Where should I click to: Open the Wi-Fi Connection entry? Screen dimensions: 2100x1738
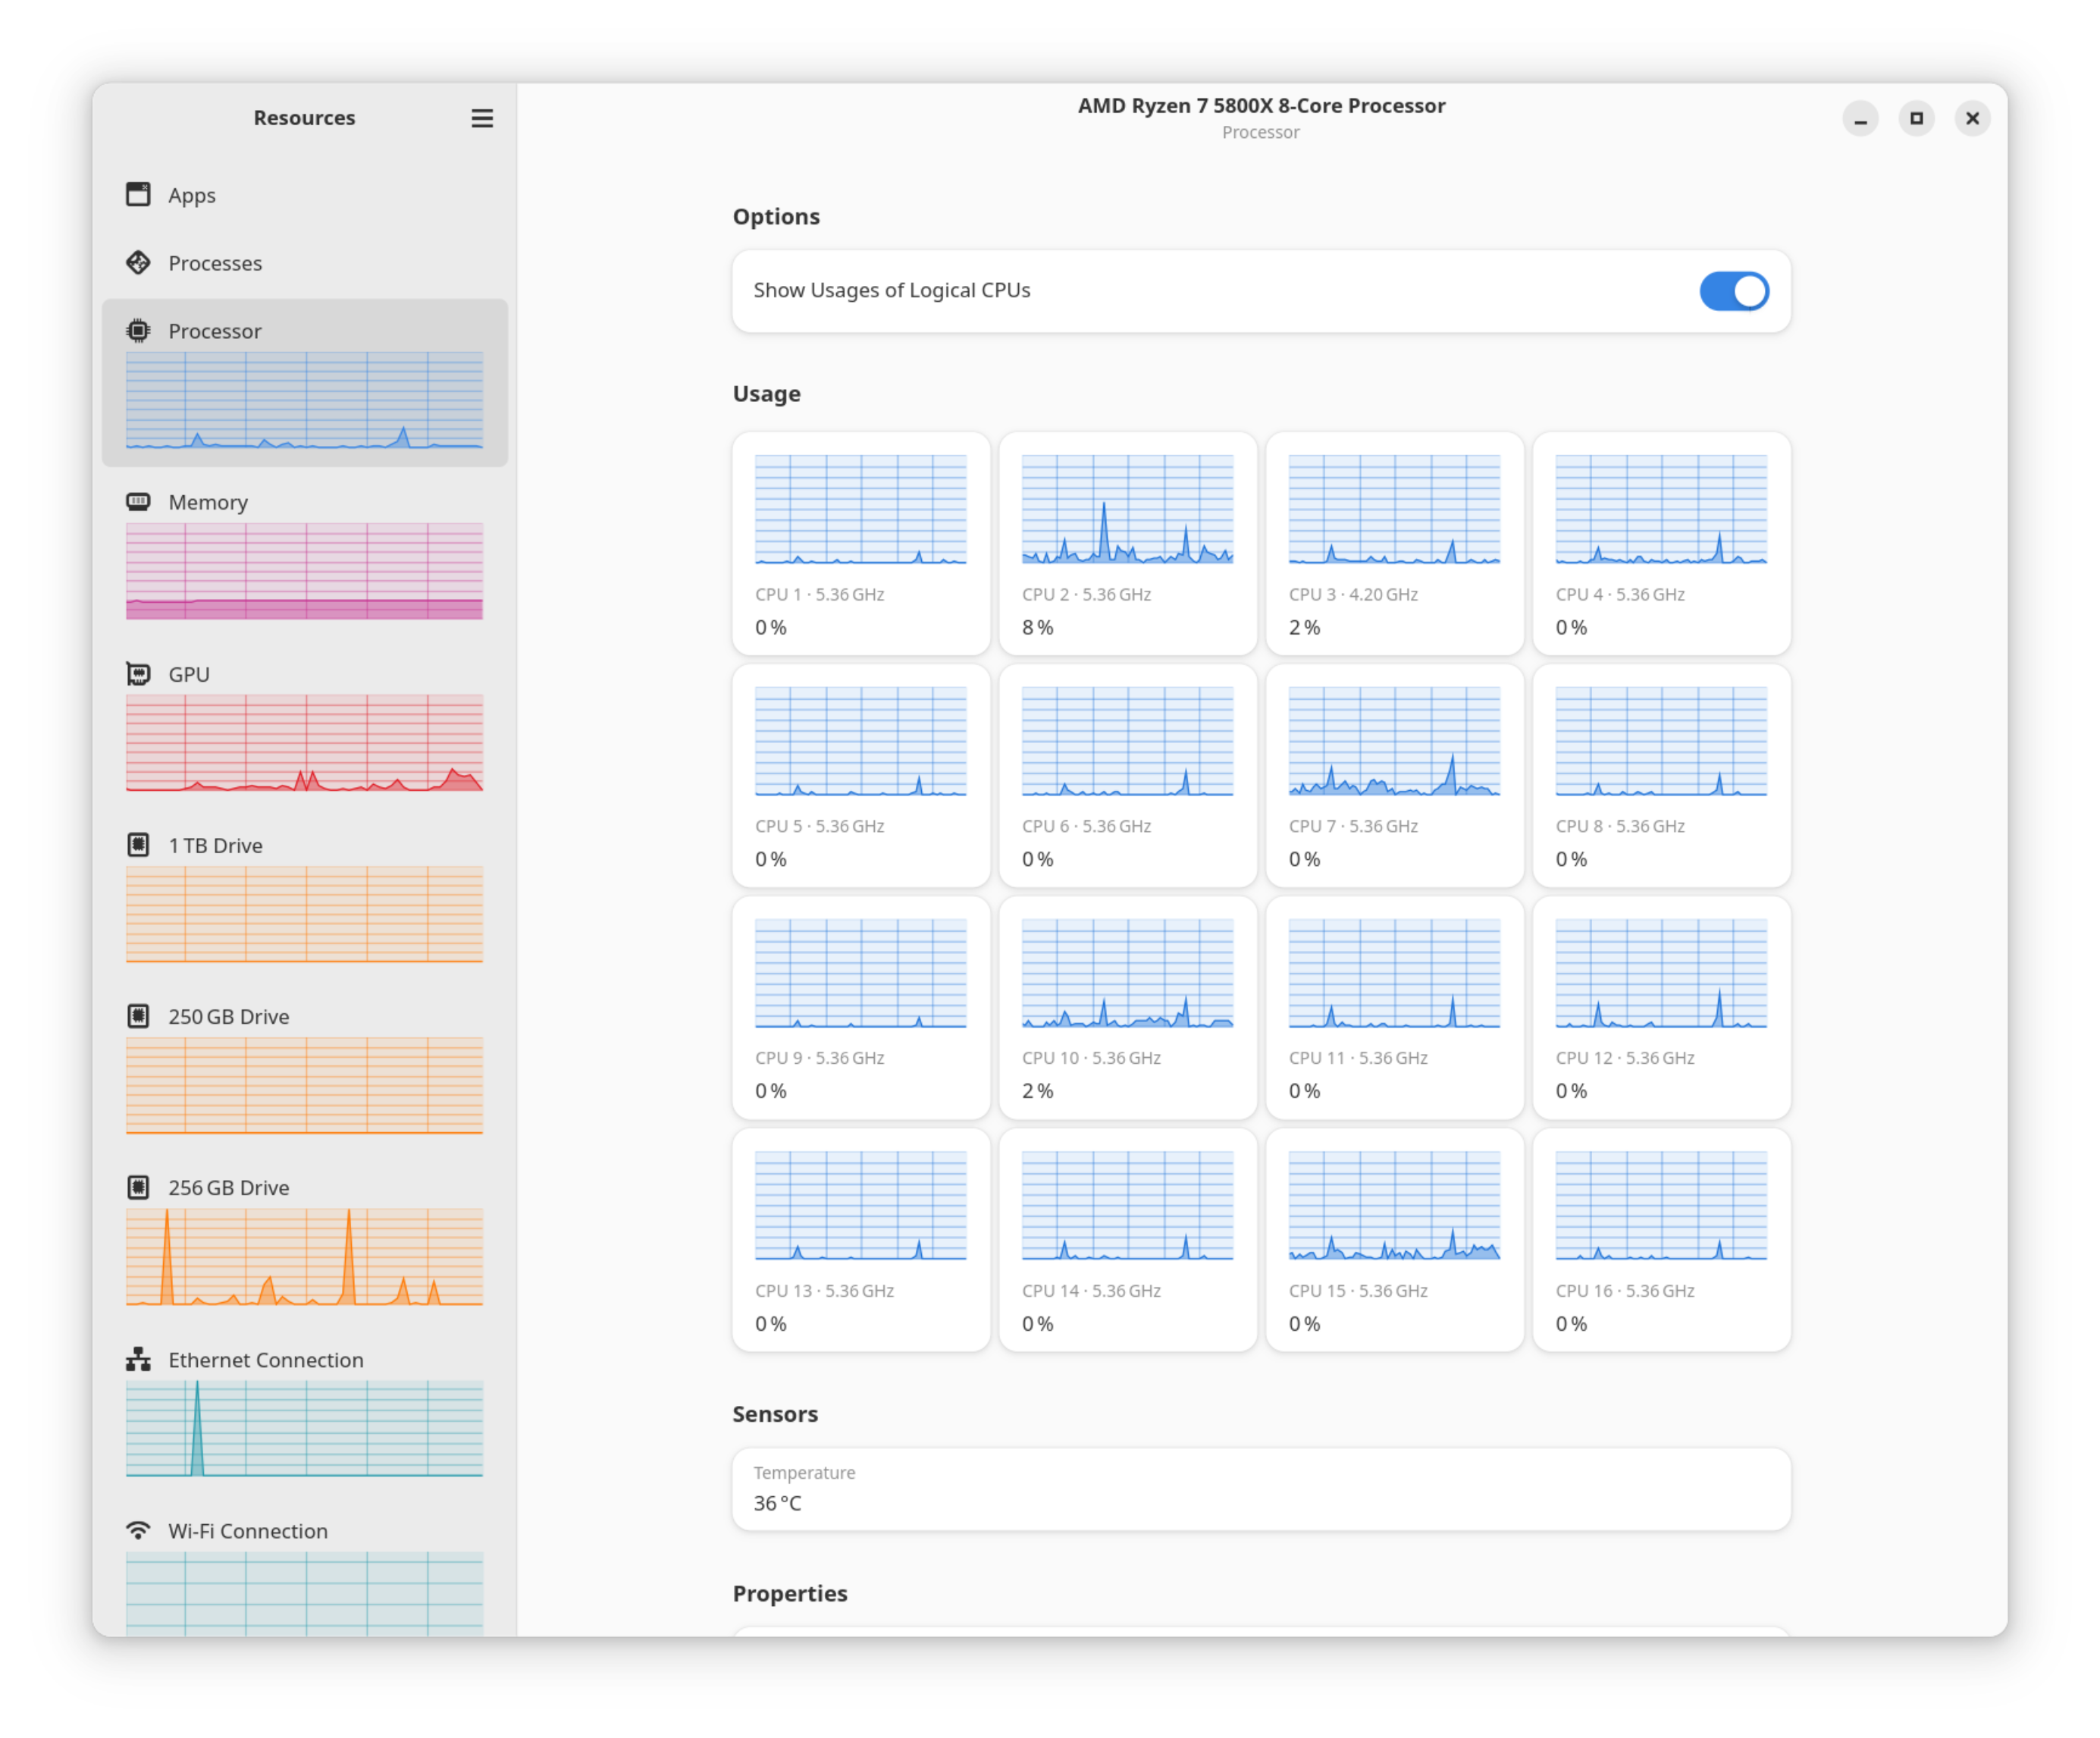point(304,1568)
